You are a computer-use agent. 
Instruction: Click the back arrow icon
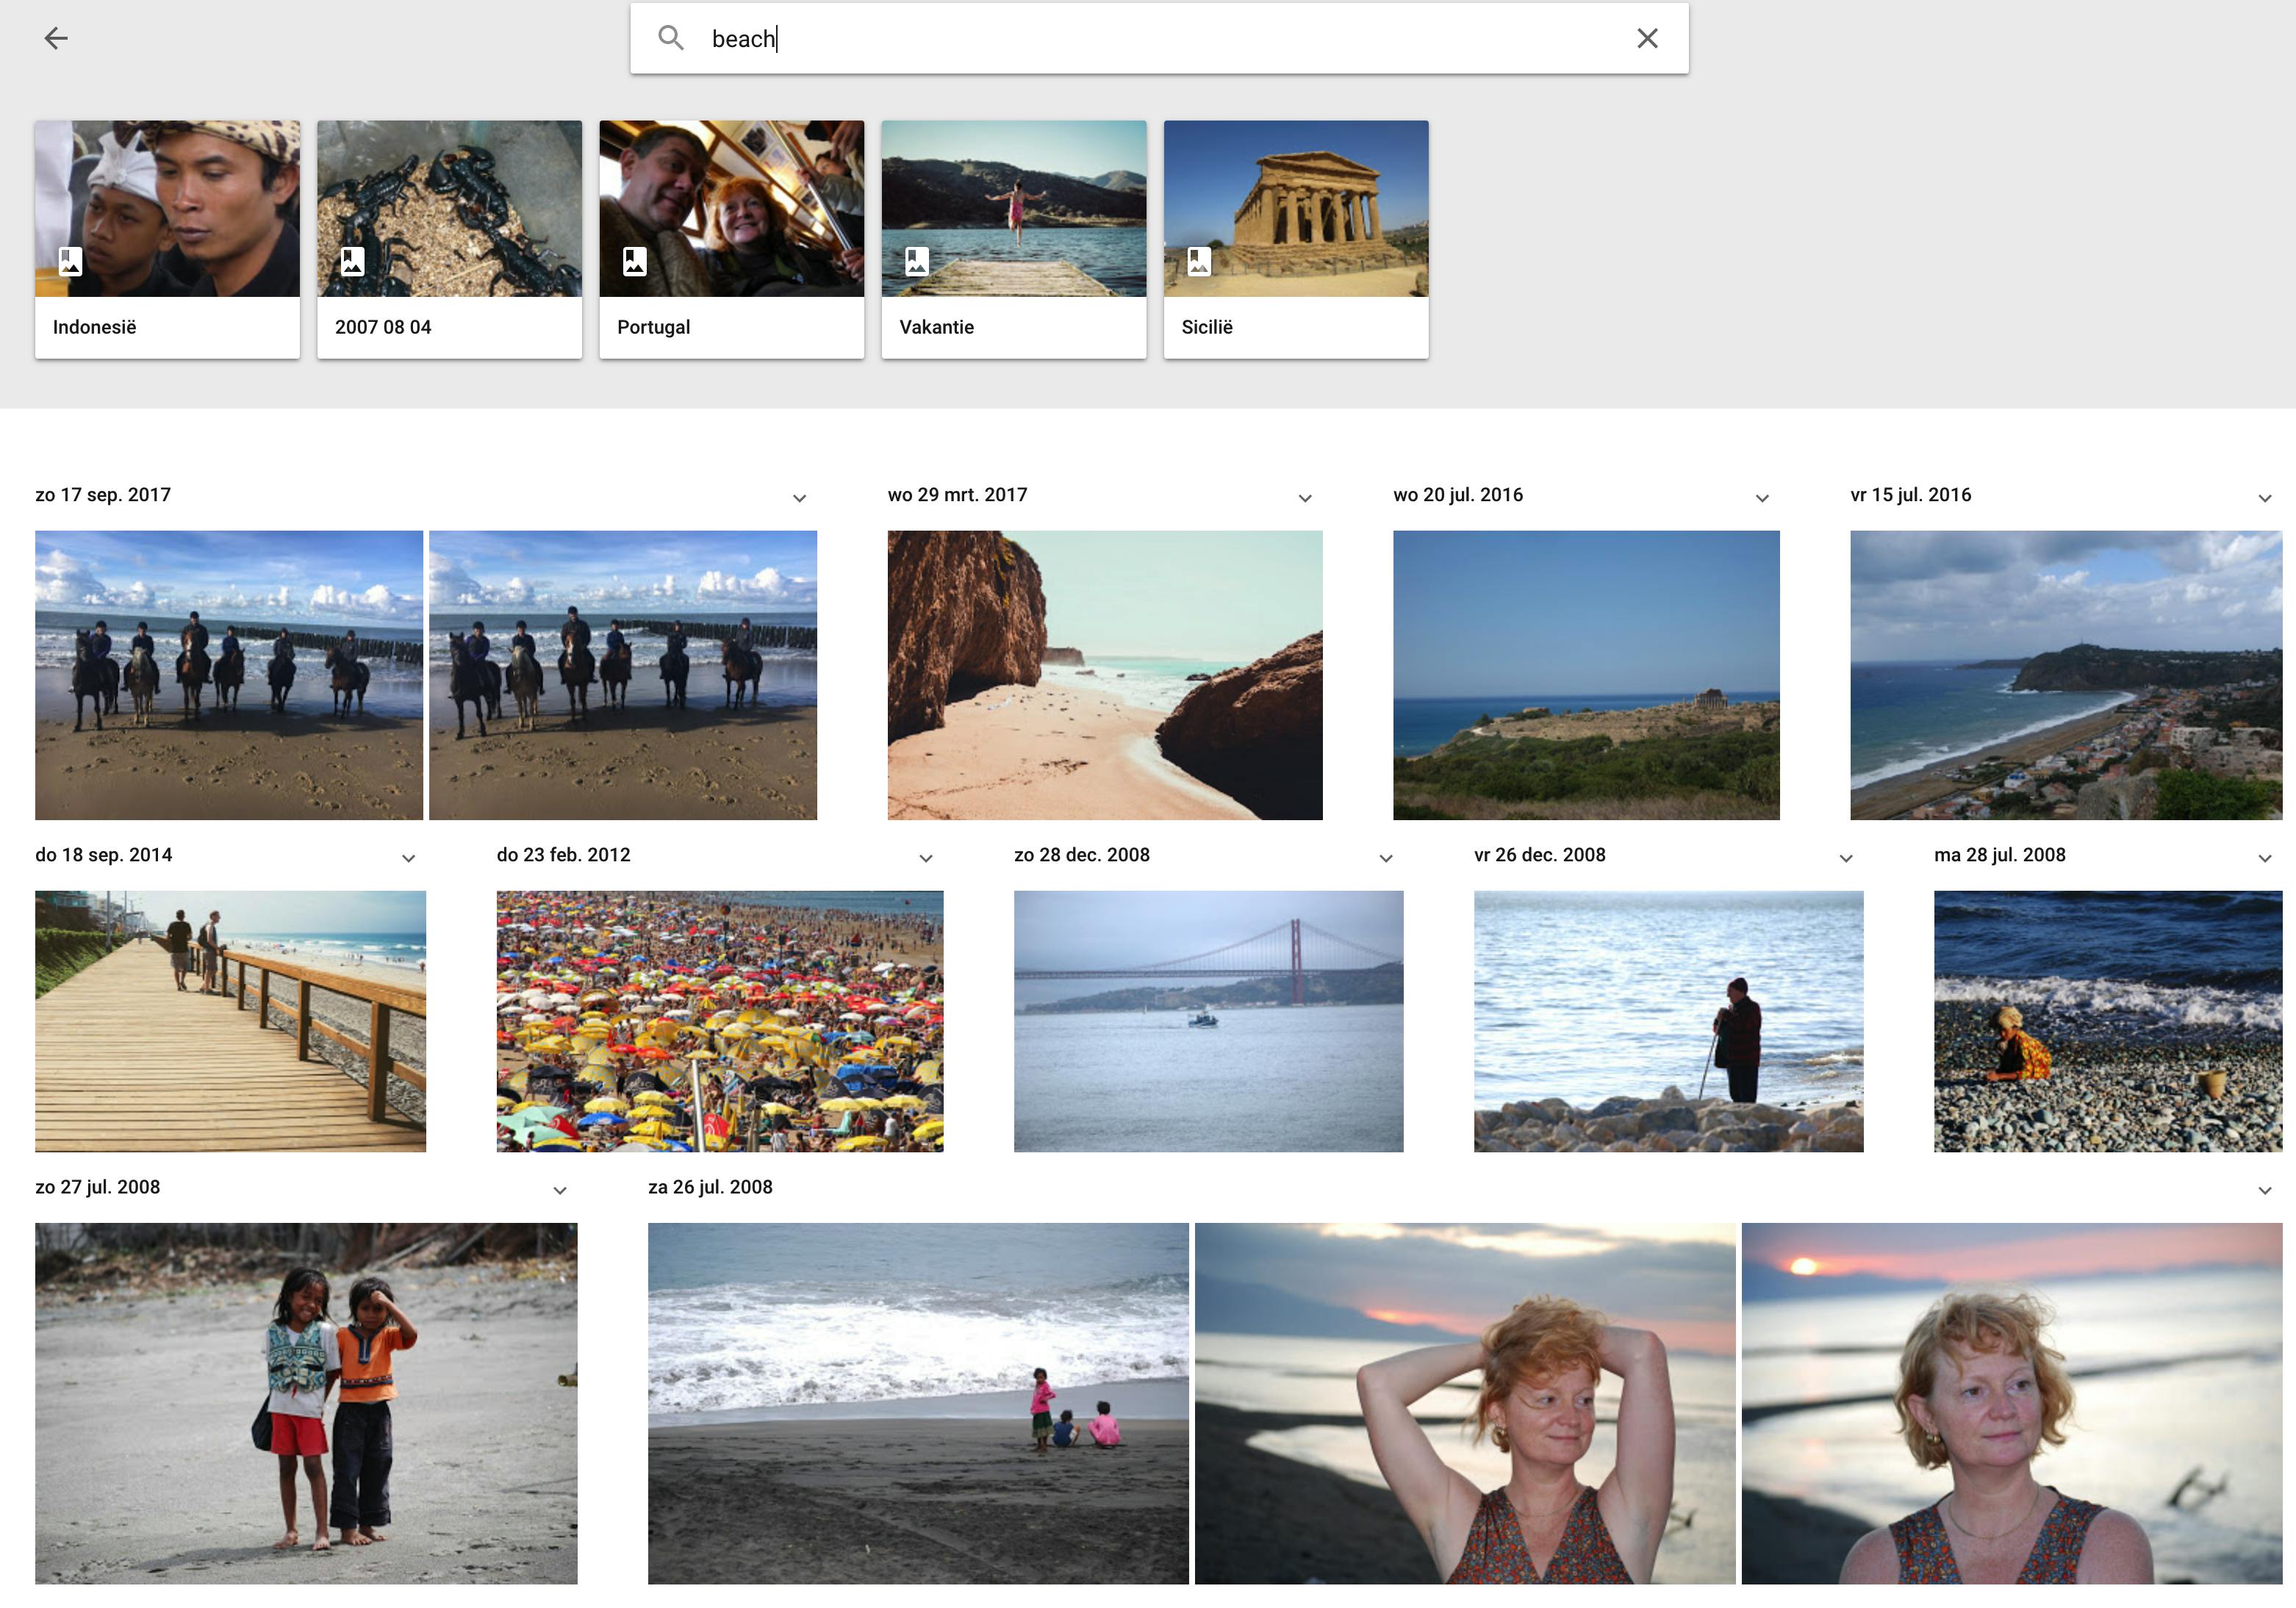click(56, 38)
